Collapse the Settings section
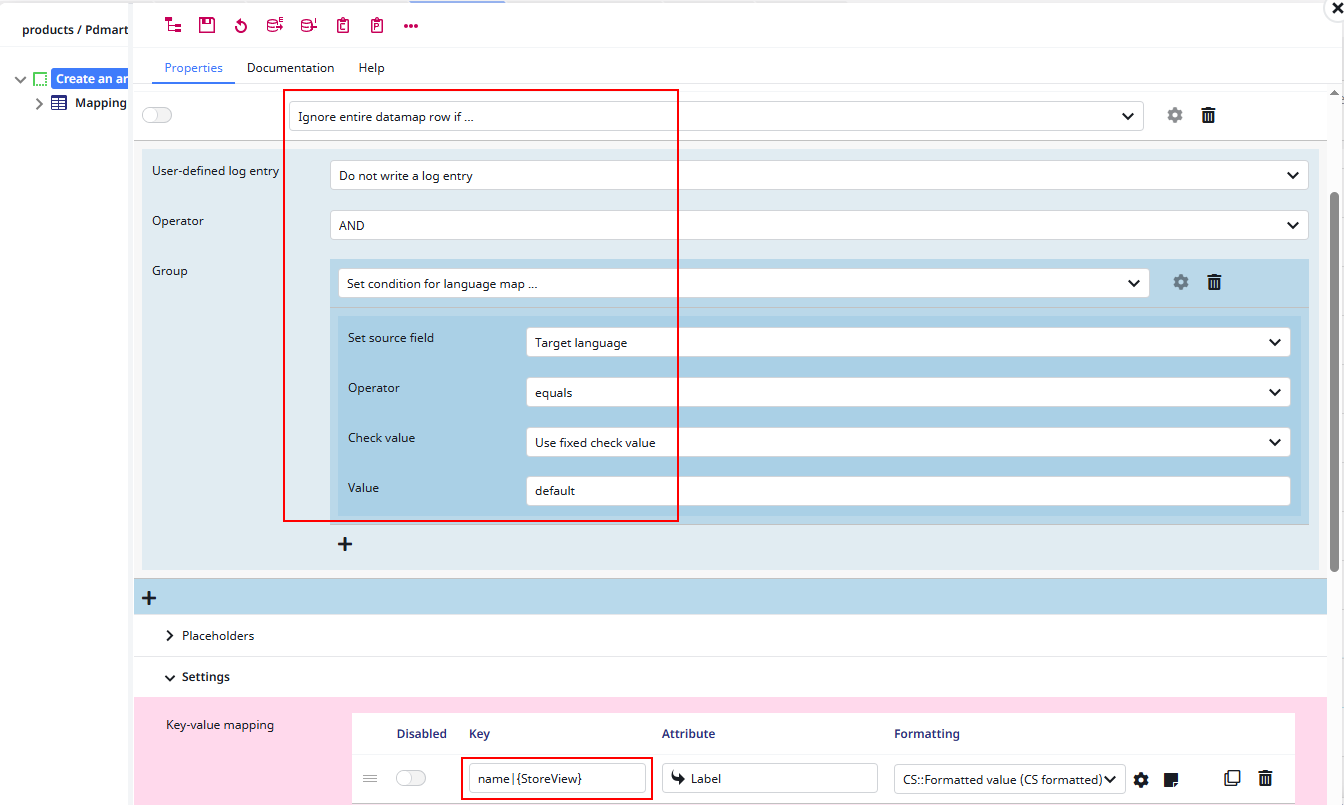Screen dimensions: 1344x805 (170, 677)
